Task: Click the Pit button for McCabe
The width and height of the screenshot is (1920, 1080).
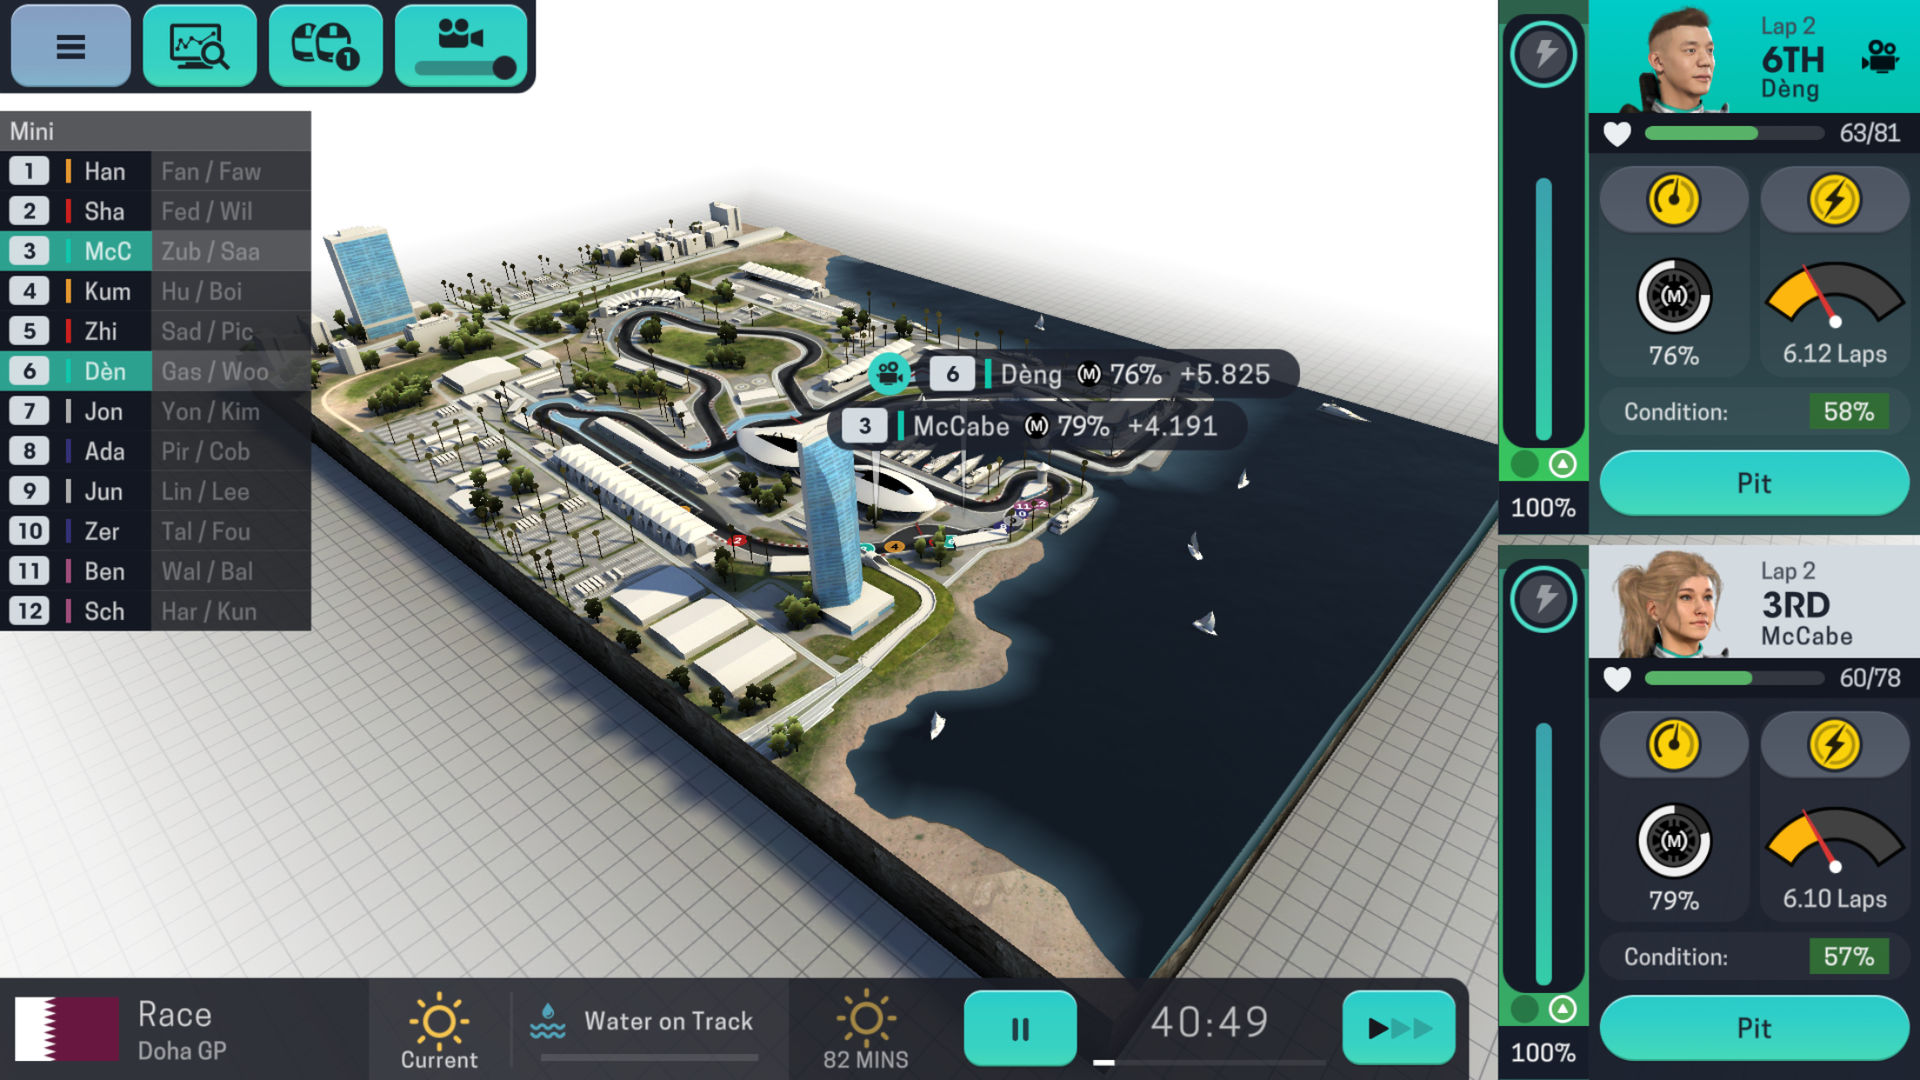Action: tap(1754, 1027)
